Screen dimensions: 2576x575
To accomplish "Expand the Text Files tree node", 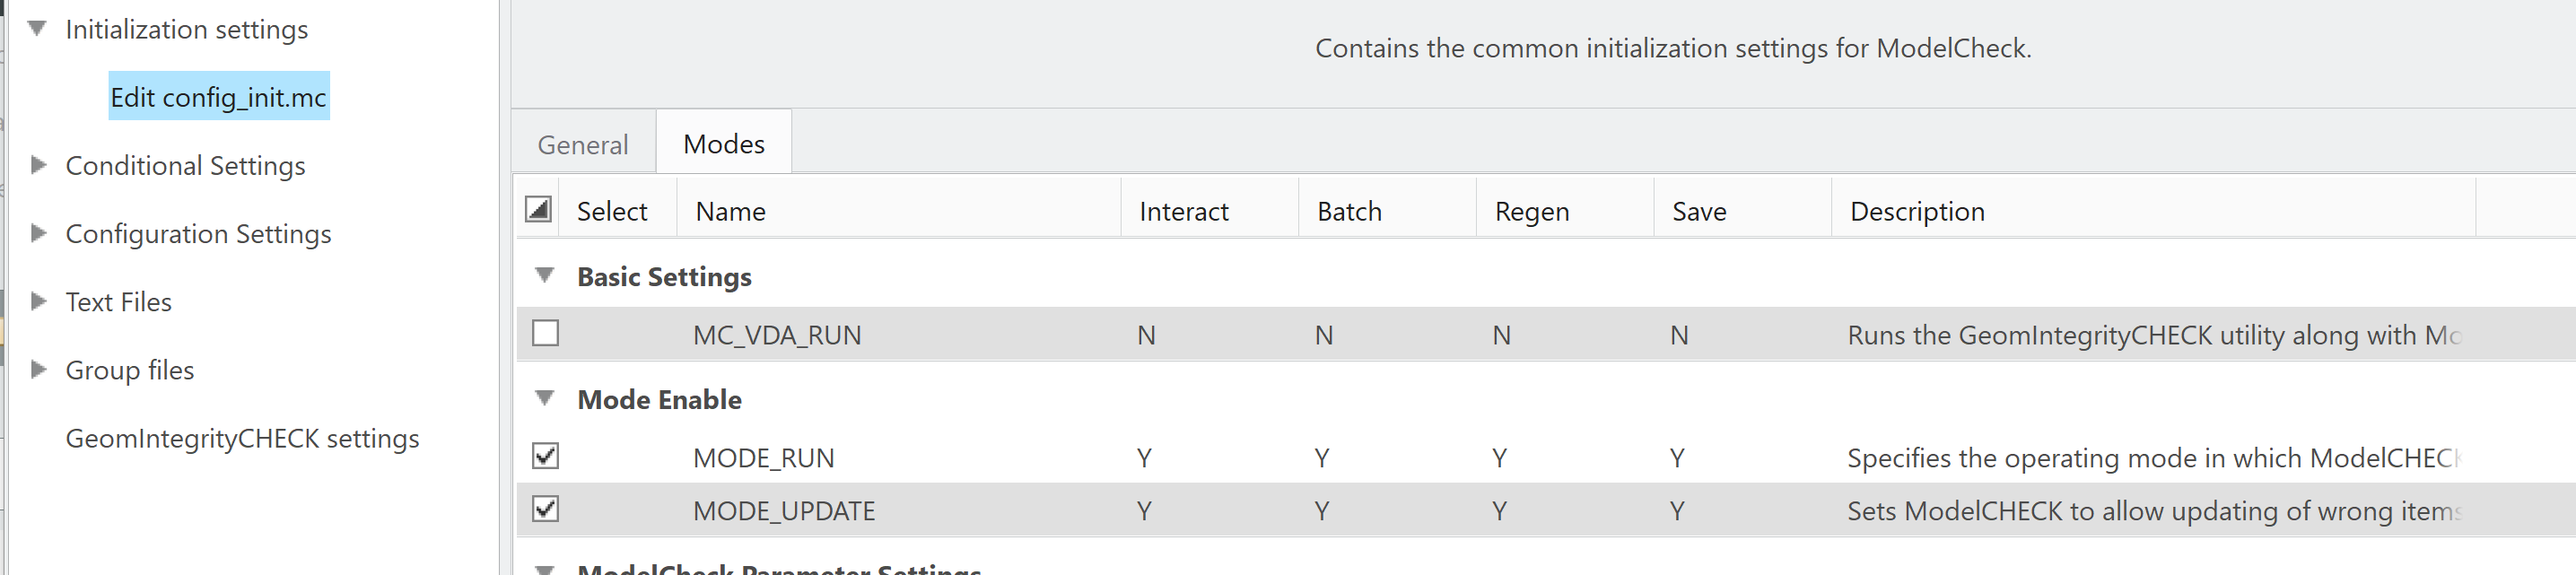I will pyautogui.click(x=38, y=301).
